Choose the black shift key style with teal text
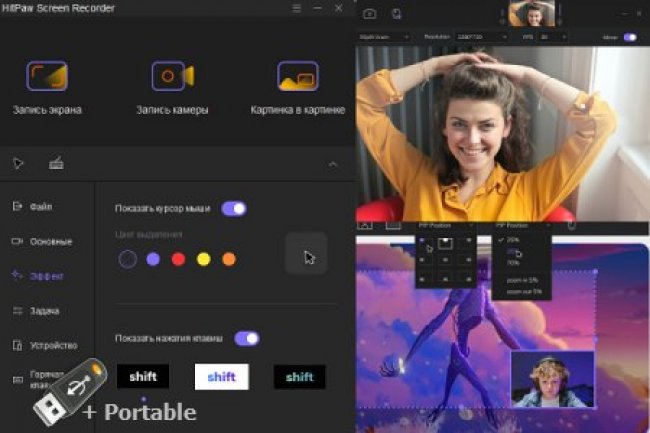The image size is (650, 433). pyautogui.click(x=300, y=377)
